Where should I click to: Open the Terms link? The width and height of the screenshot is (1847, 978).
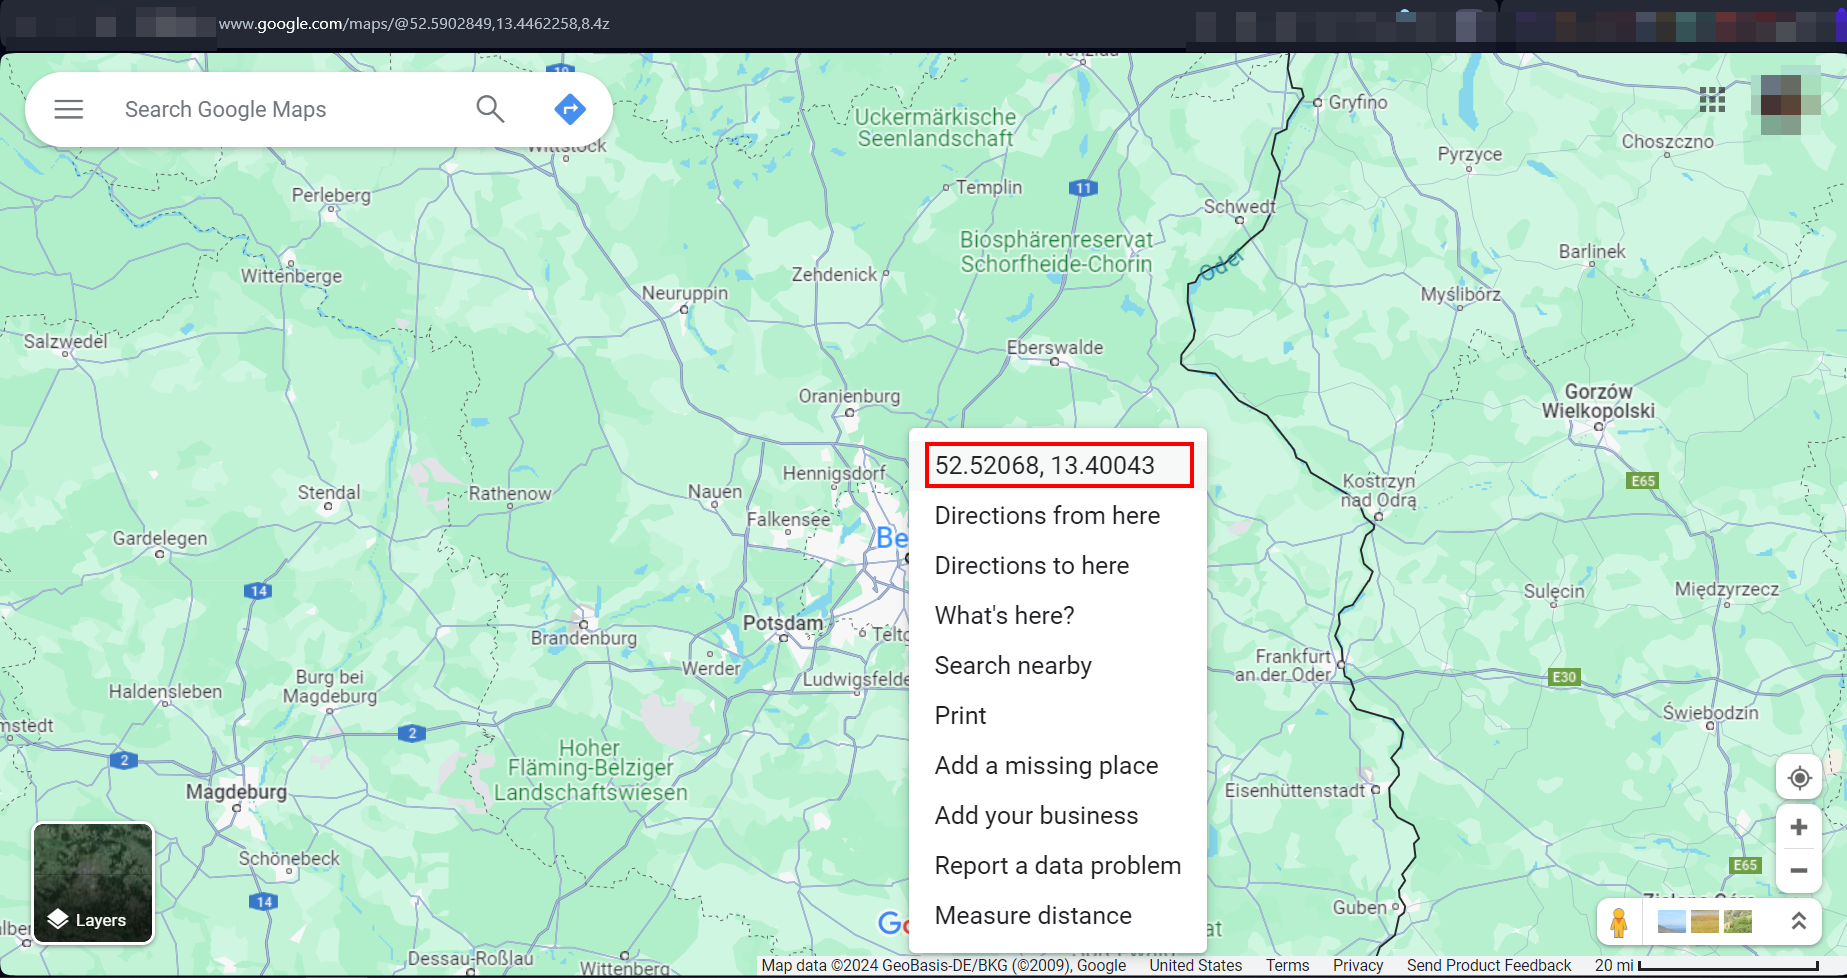pyautogui.click(x=1287, y=965)
